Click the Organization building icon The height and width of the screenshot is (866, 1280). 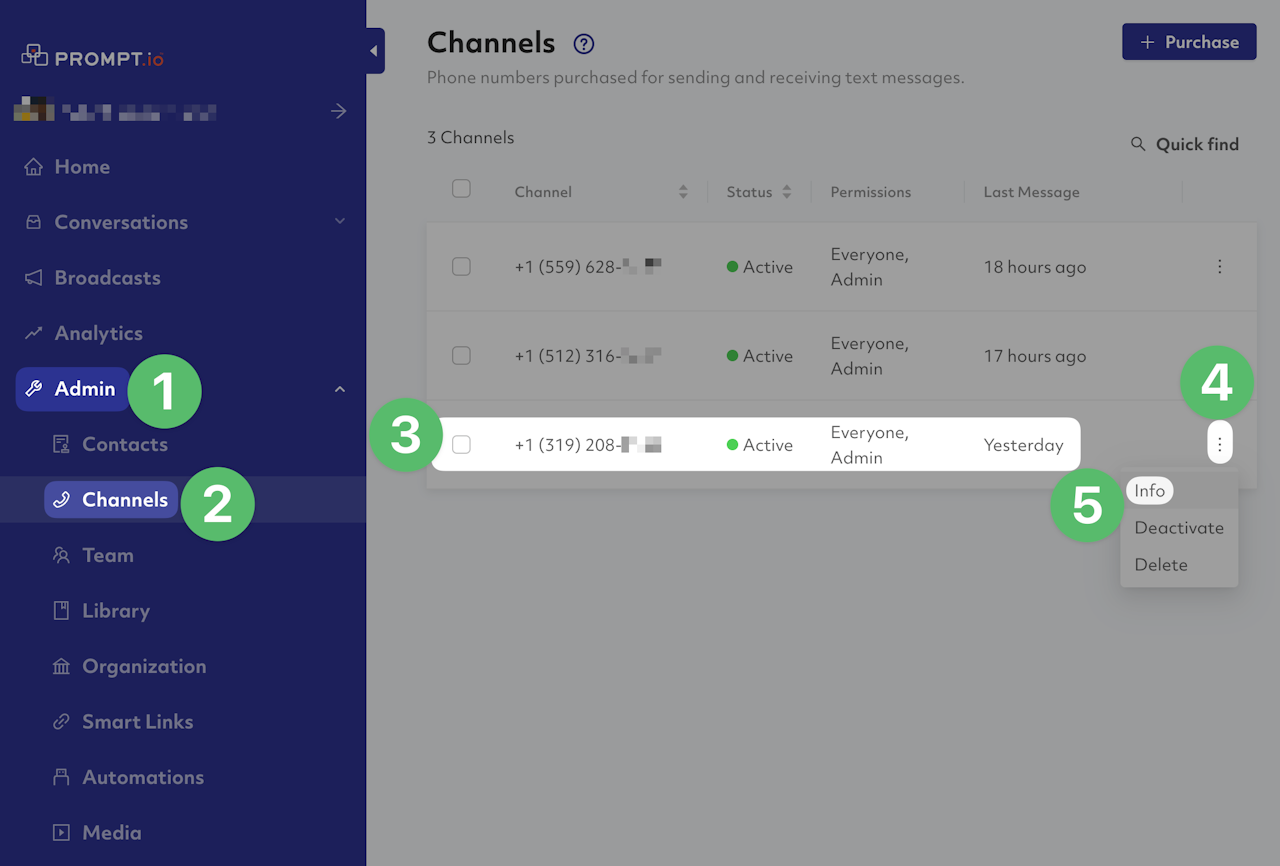(x=62, y=667)
